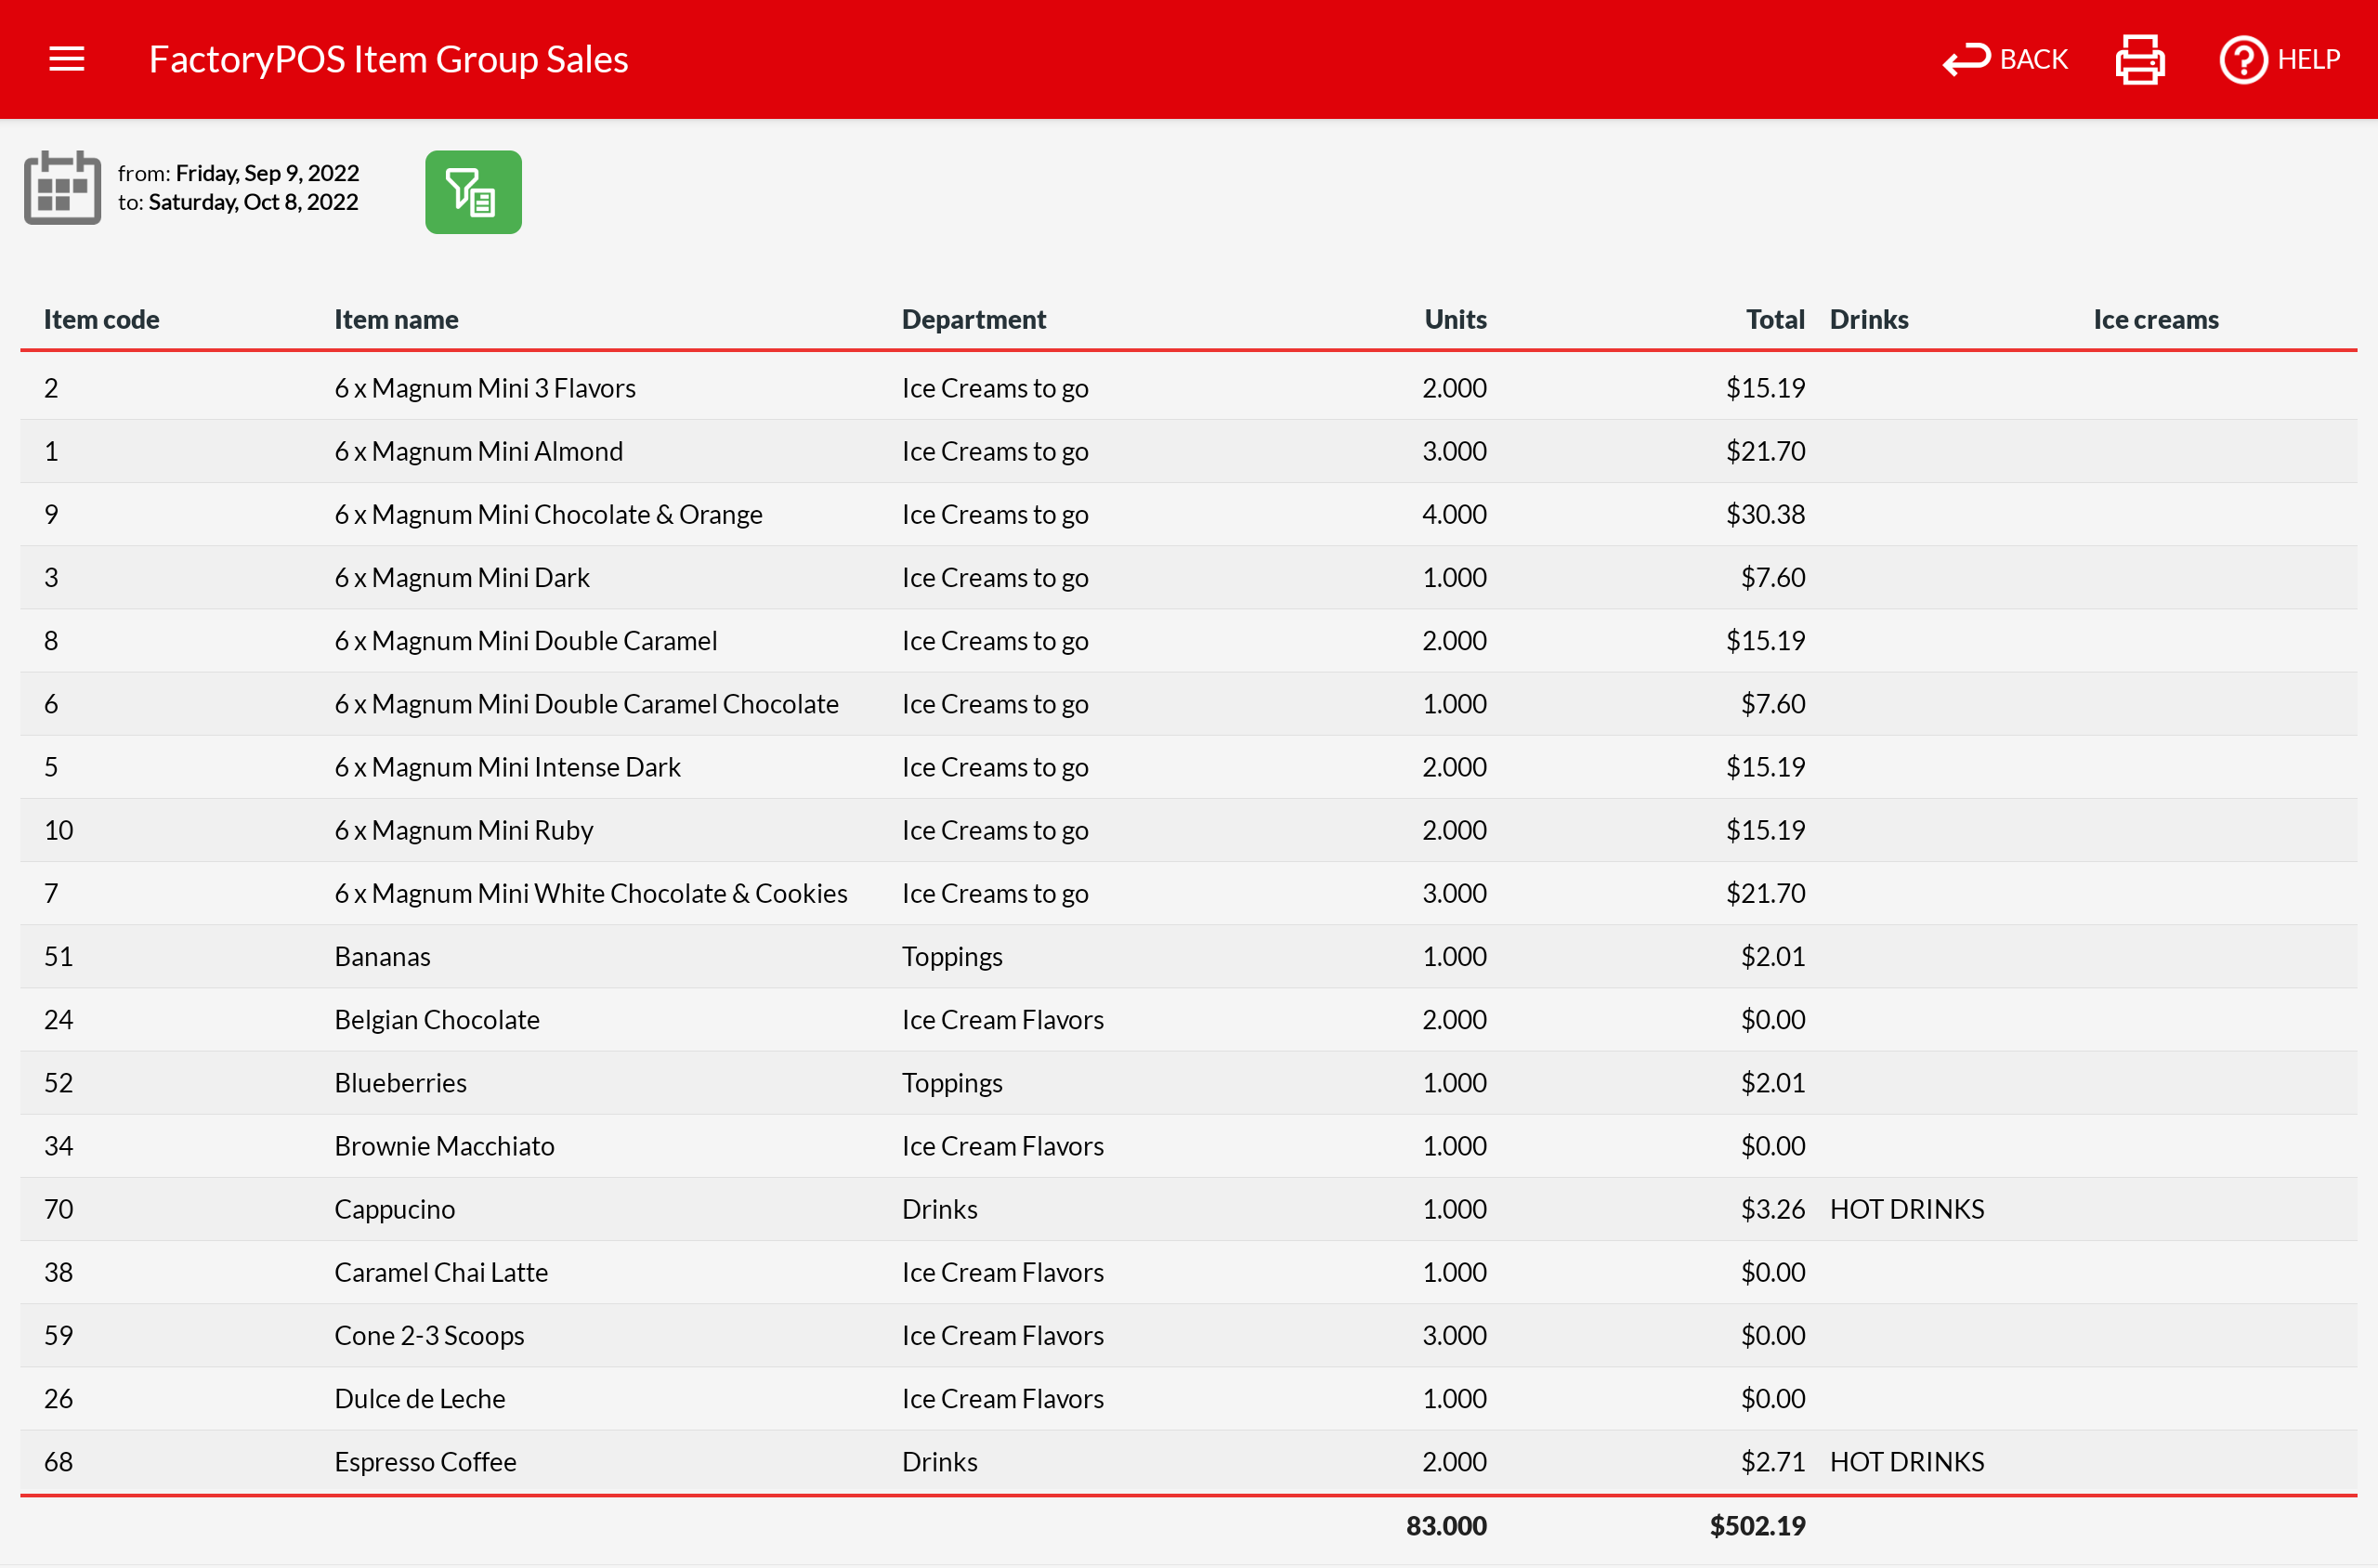Click the Ice creams group column header
Screen dimensions: 2378x1568
(x=2155, y=319)
